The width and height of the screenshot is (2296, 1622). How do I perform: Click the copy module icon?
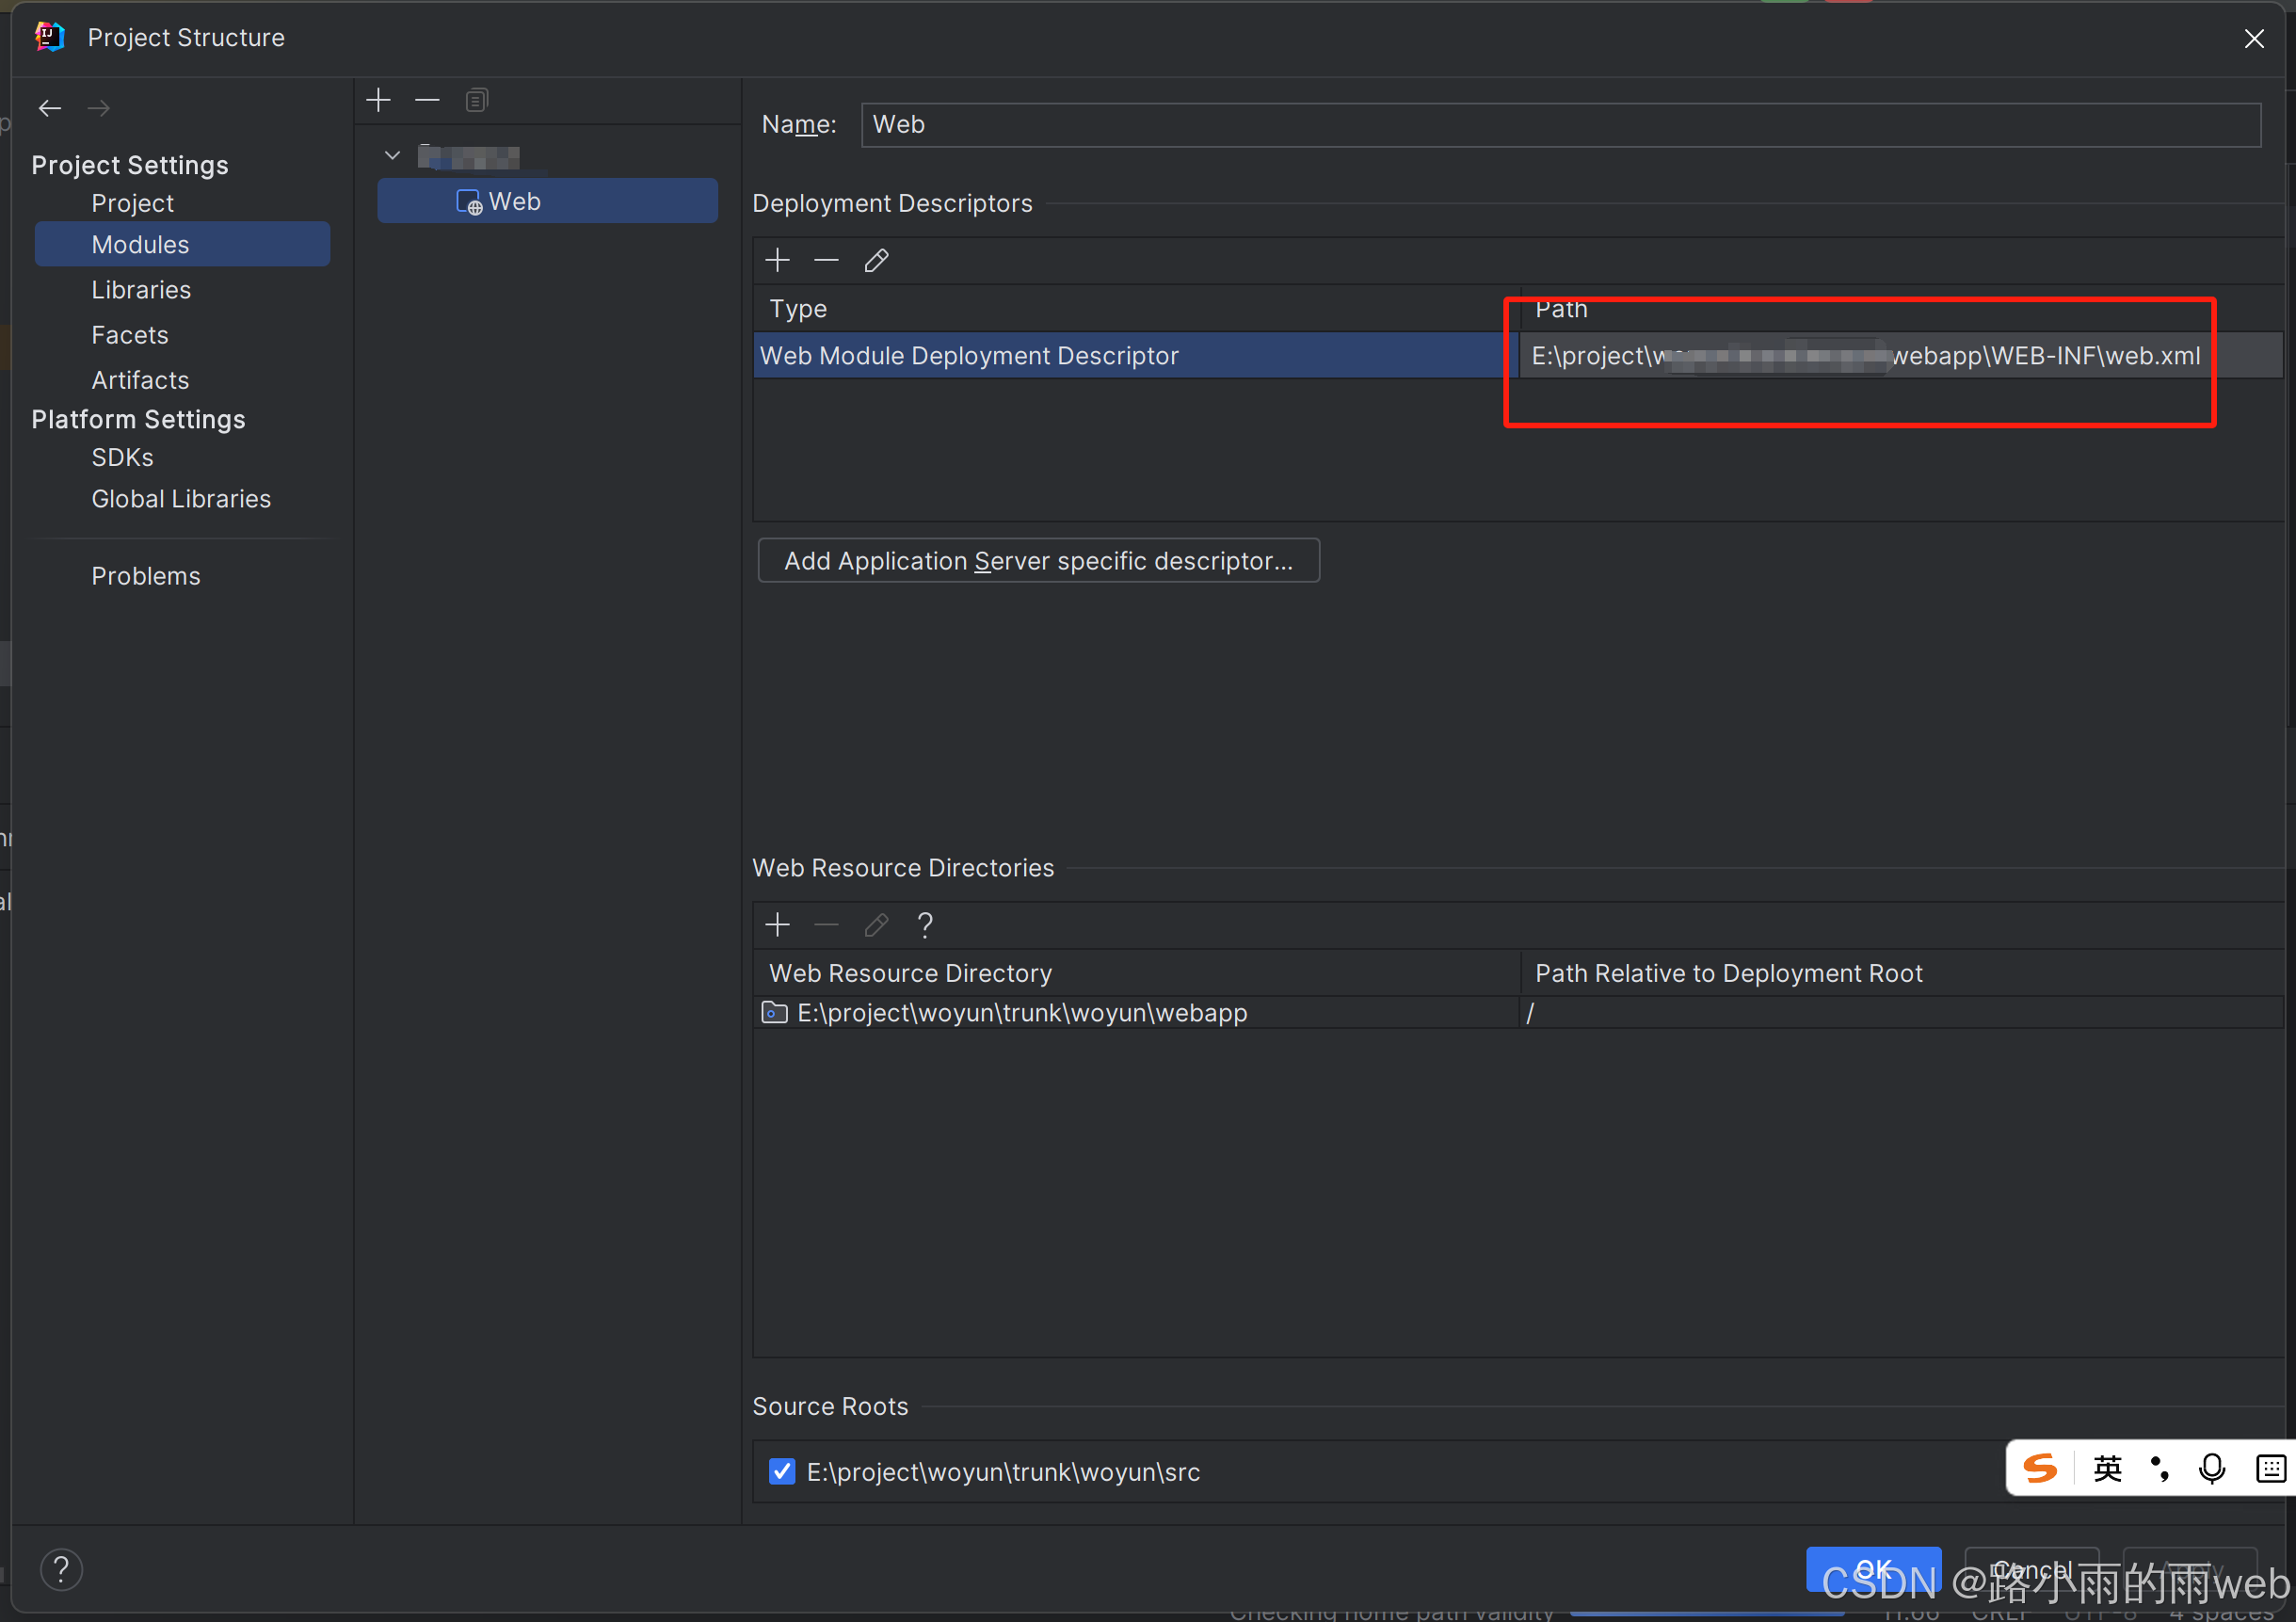[477, 100]
